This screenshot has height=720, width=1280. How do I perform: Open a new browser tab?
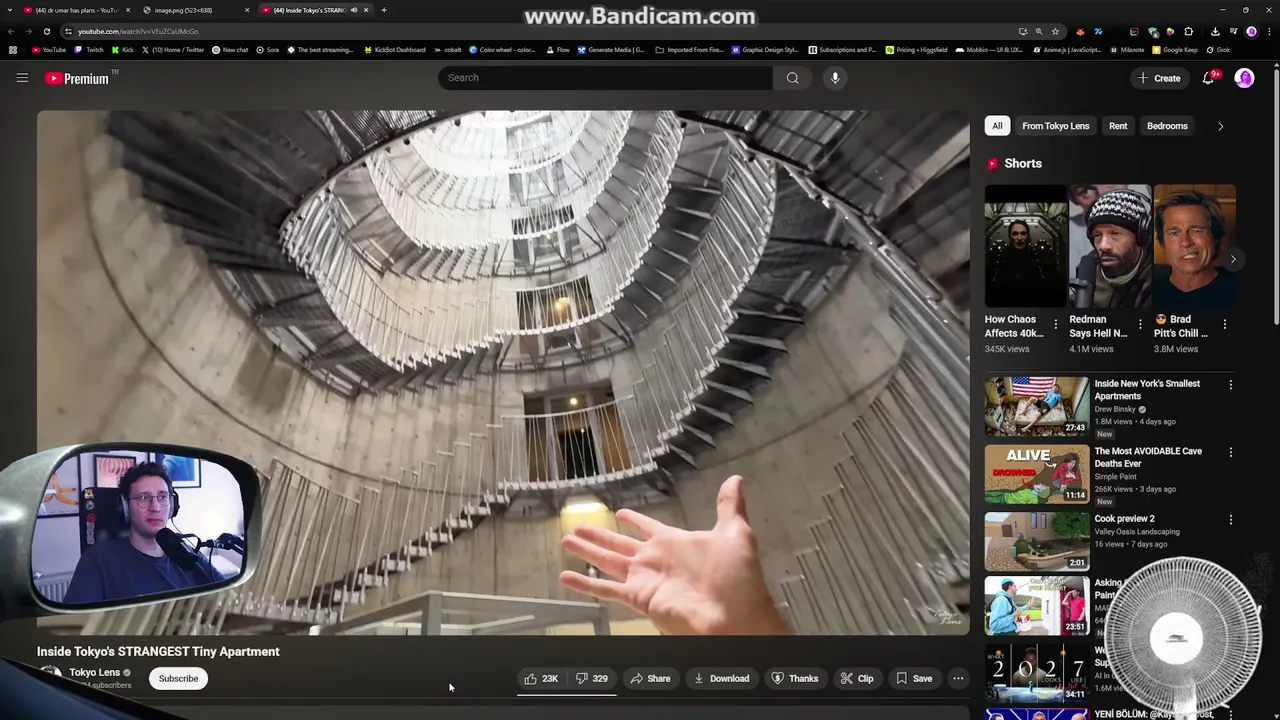tap(384, 10)
